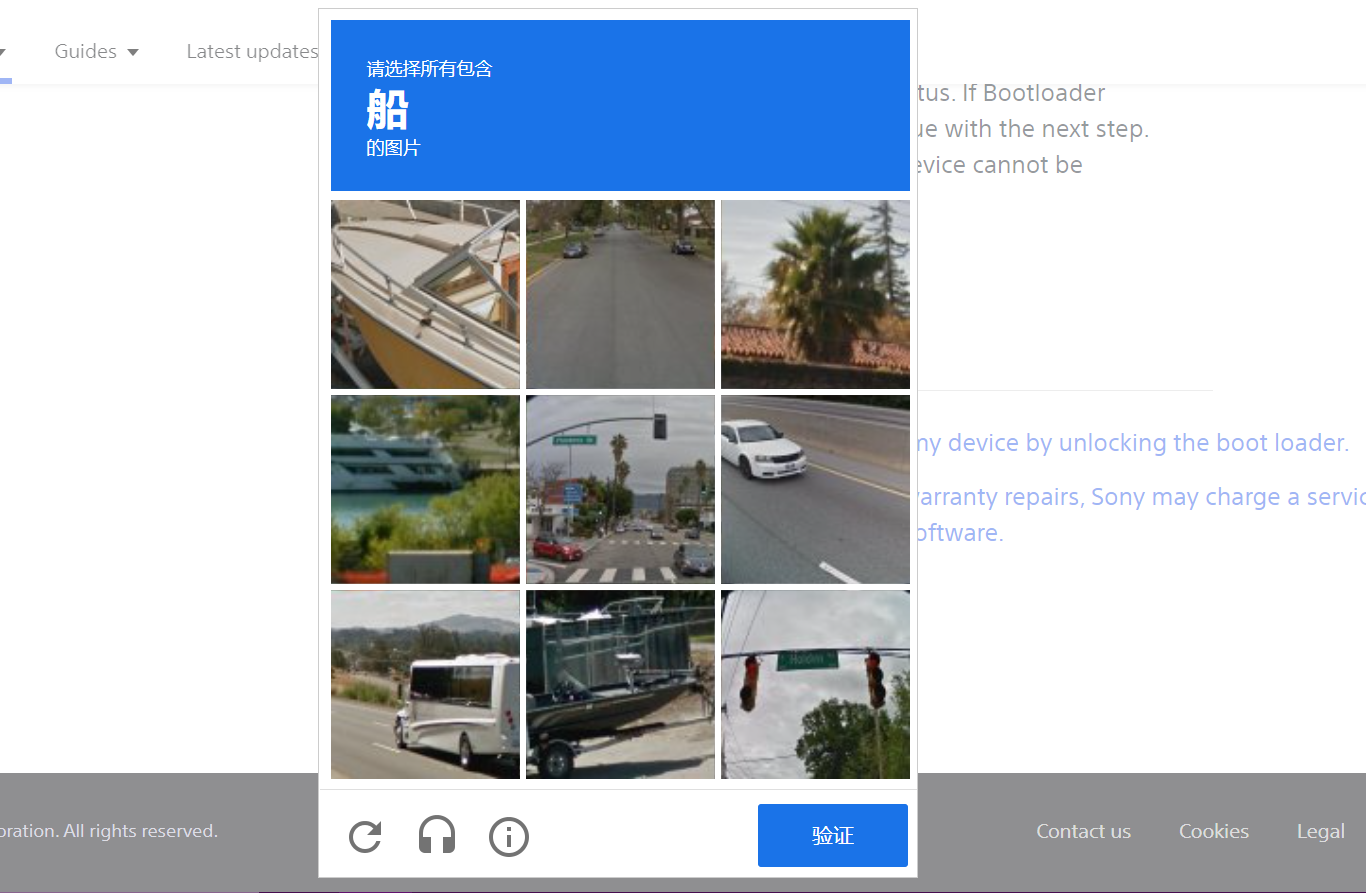Open the Legal footer link

pos(1321,831)
